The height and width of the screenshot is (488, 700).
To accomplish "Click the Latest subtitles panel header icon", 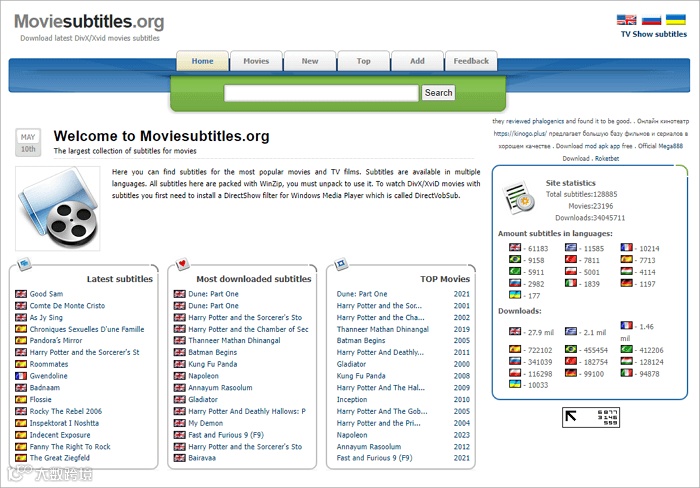I will point(25,264).
